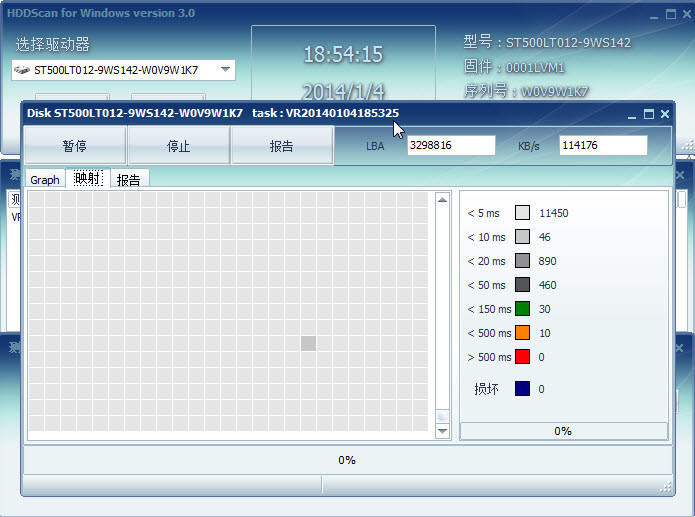Click the bottom 0% task progress bar
Screen dimensions: 695x517
pyautogui.click(x=348, y=460)
